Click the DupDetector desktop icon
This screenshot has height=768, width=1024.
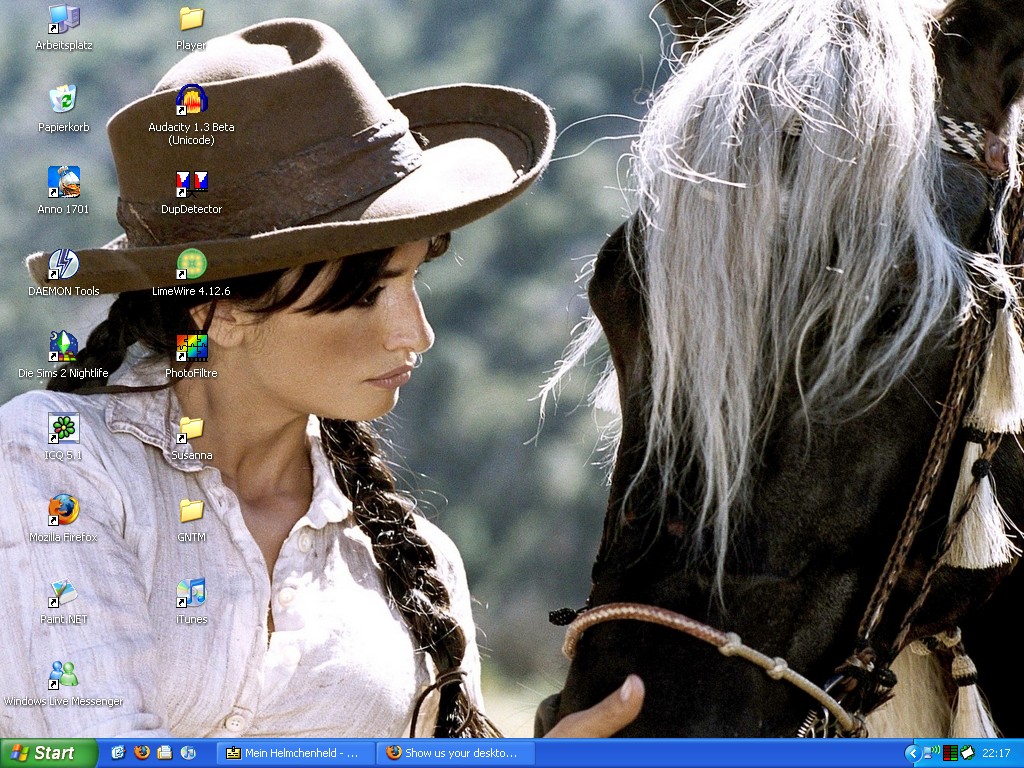click(191, 182)
